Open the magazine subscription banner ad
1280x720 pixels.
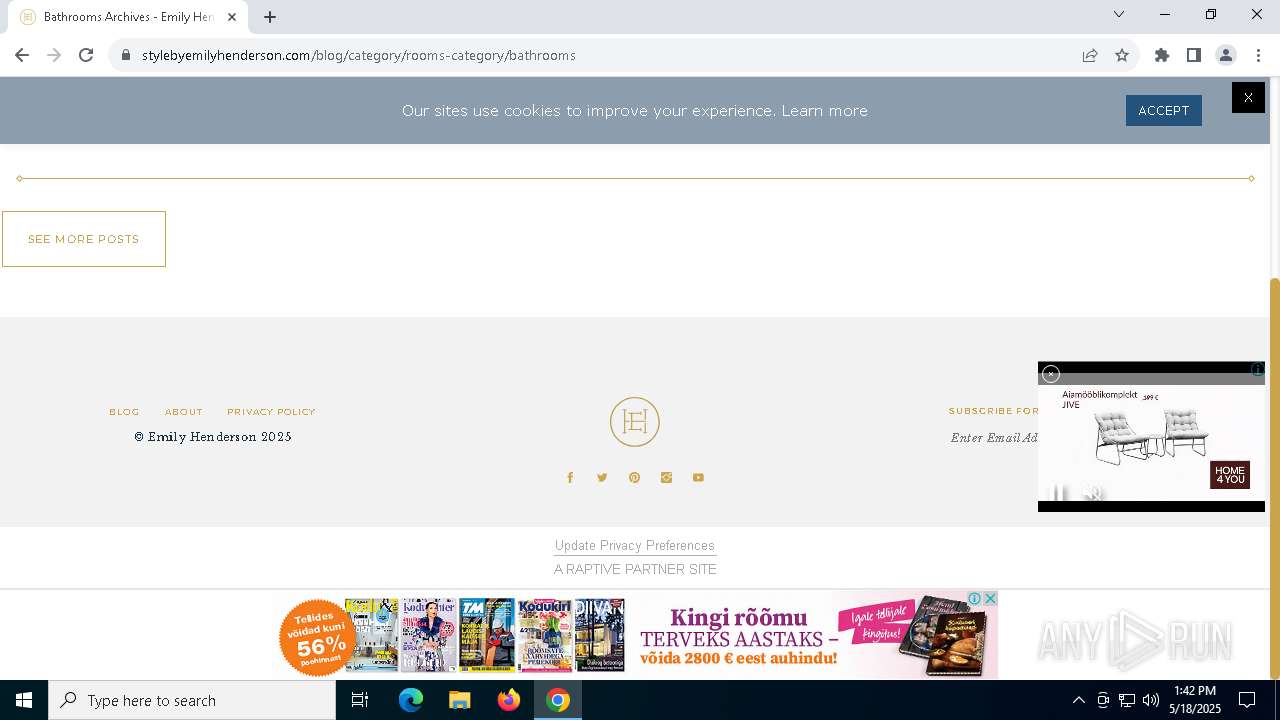pos(636,636)
